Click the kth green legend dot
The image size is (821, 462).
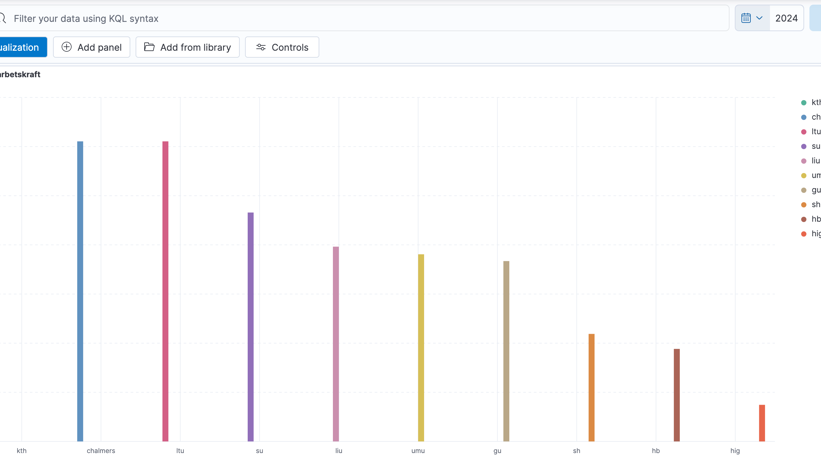(804, 103)
